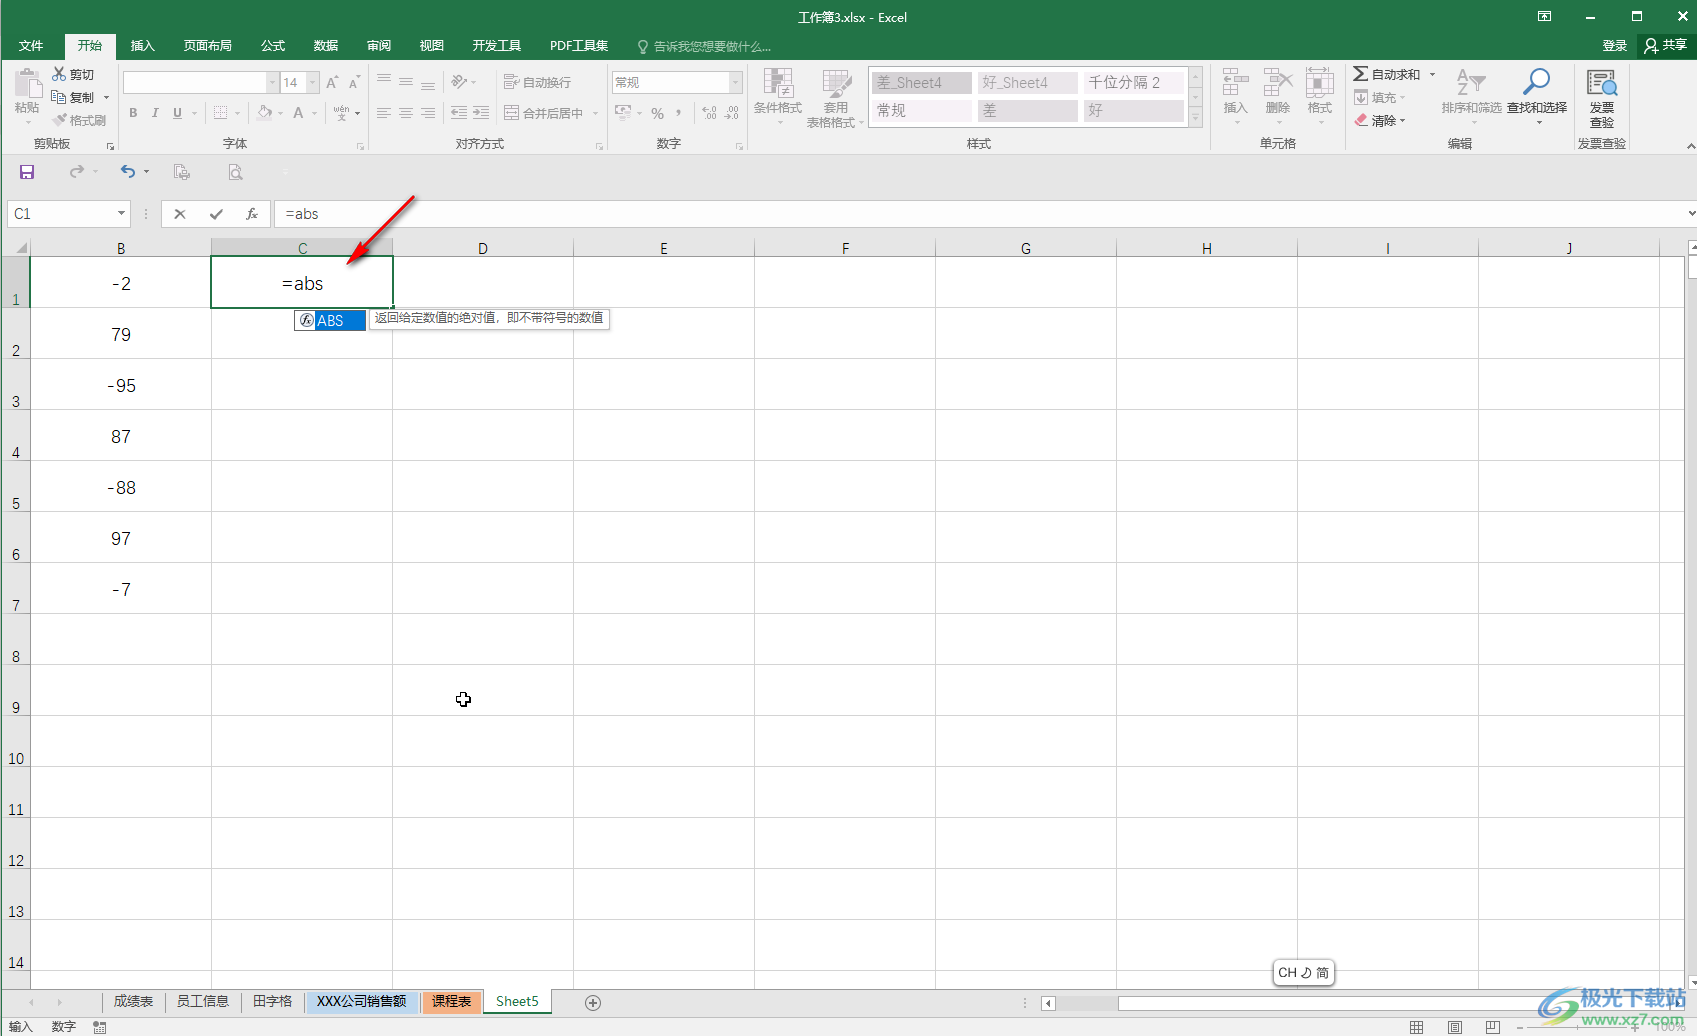Toggle wrap text (自动换行)
The height and width of the screenshot is (1036, 1697).
537,82
